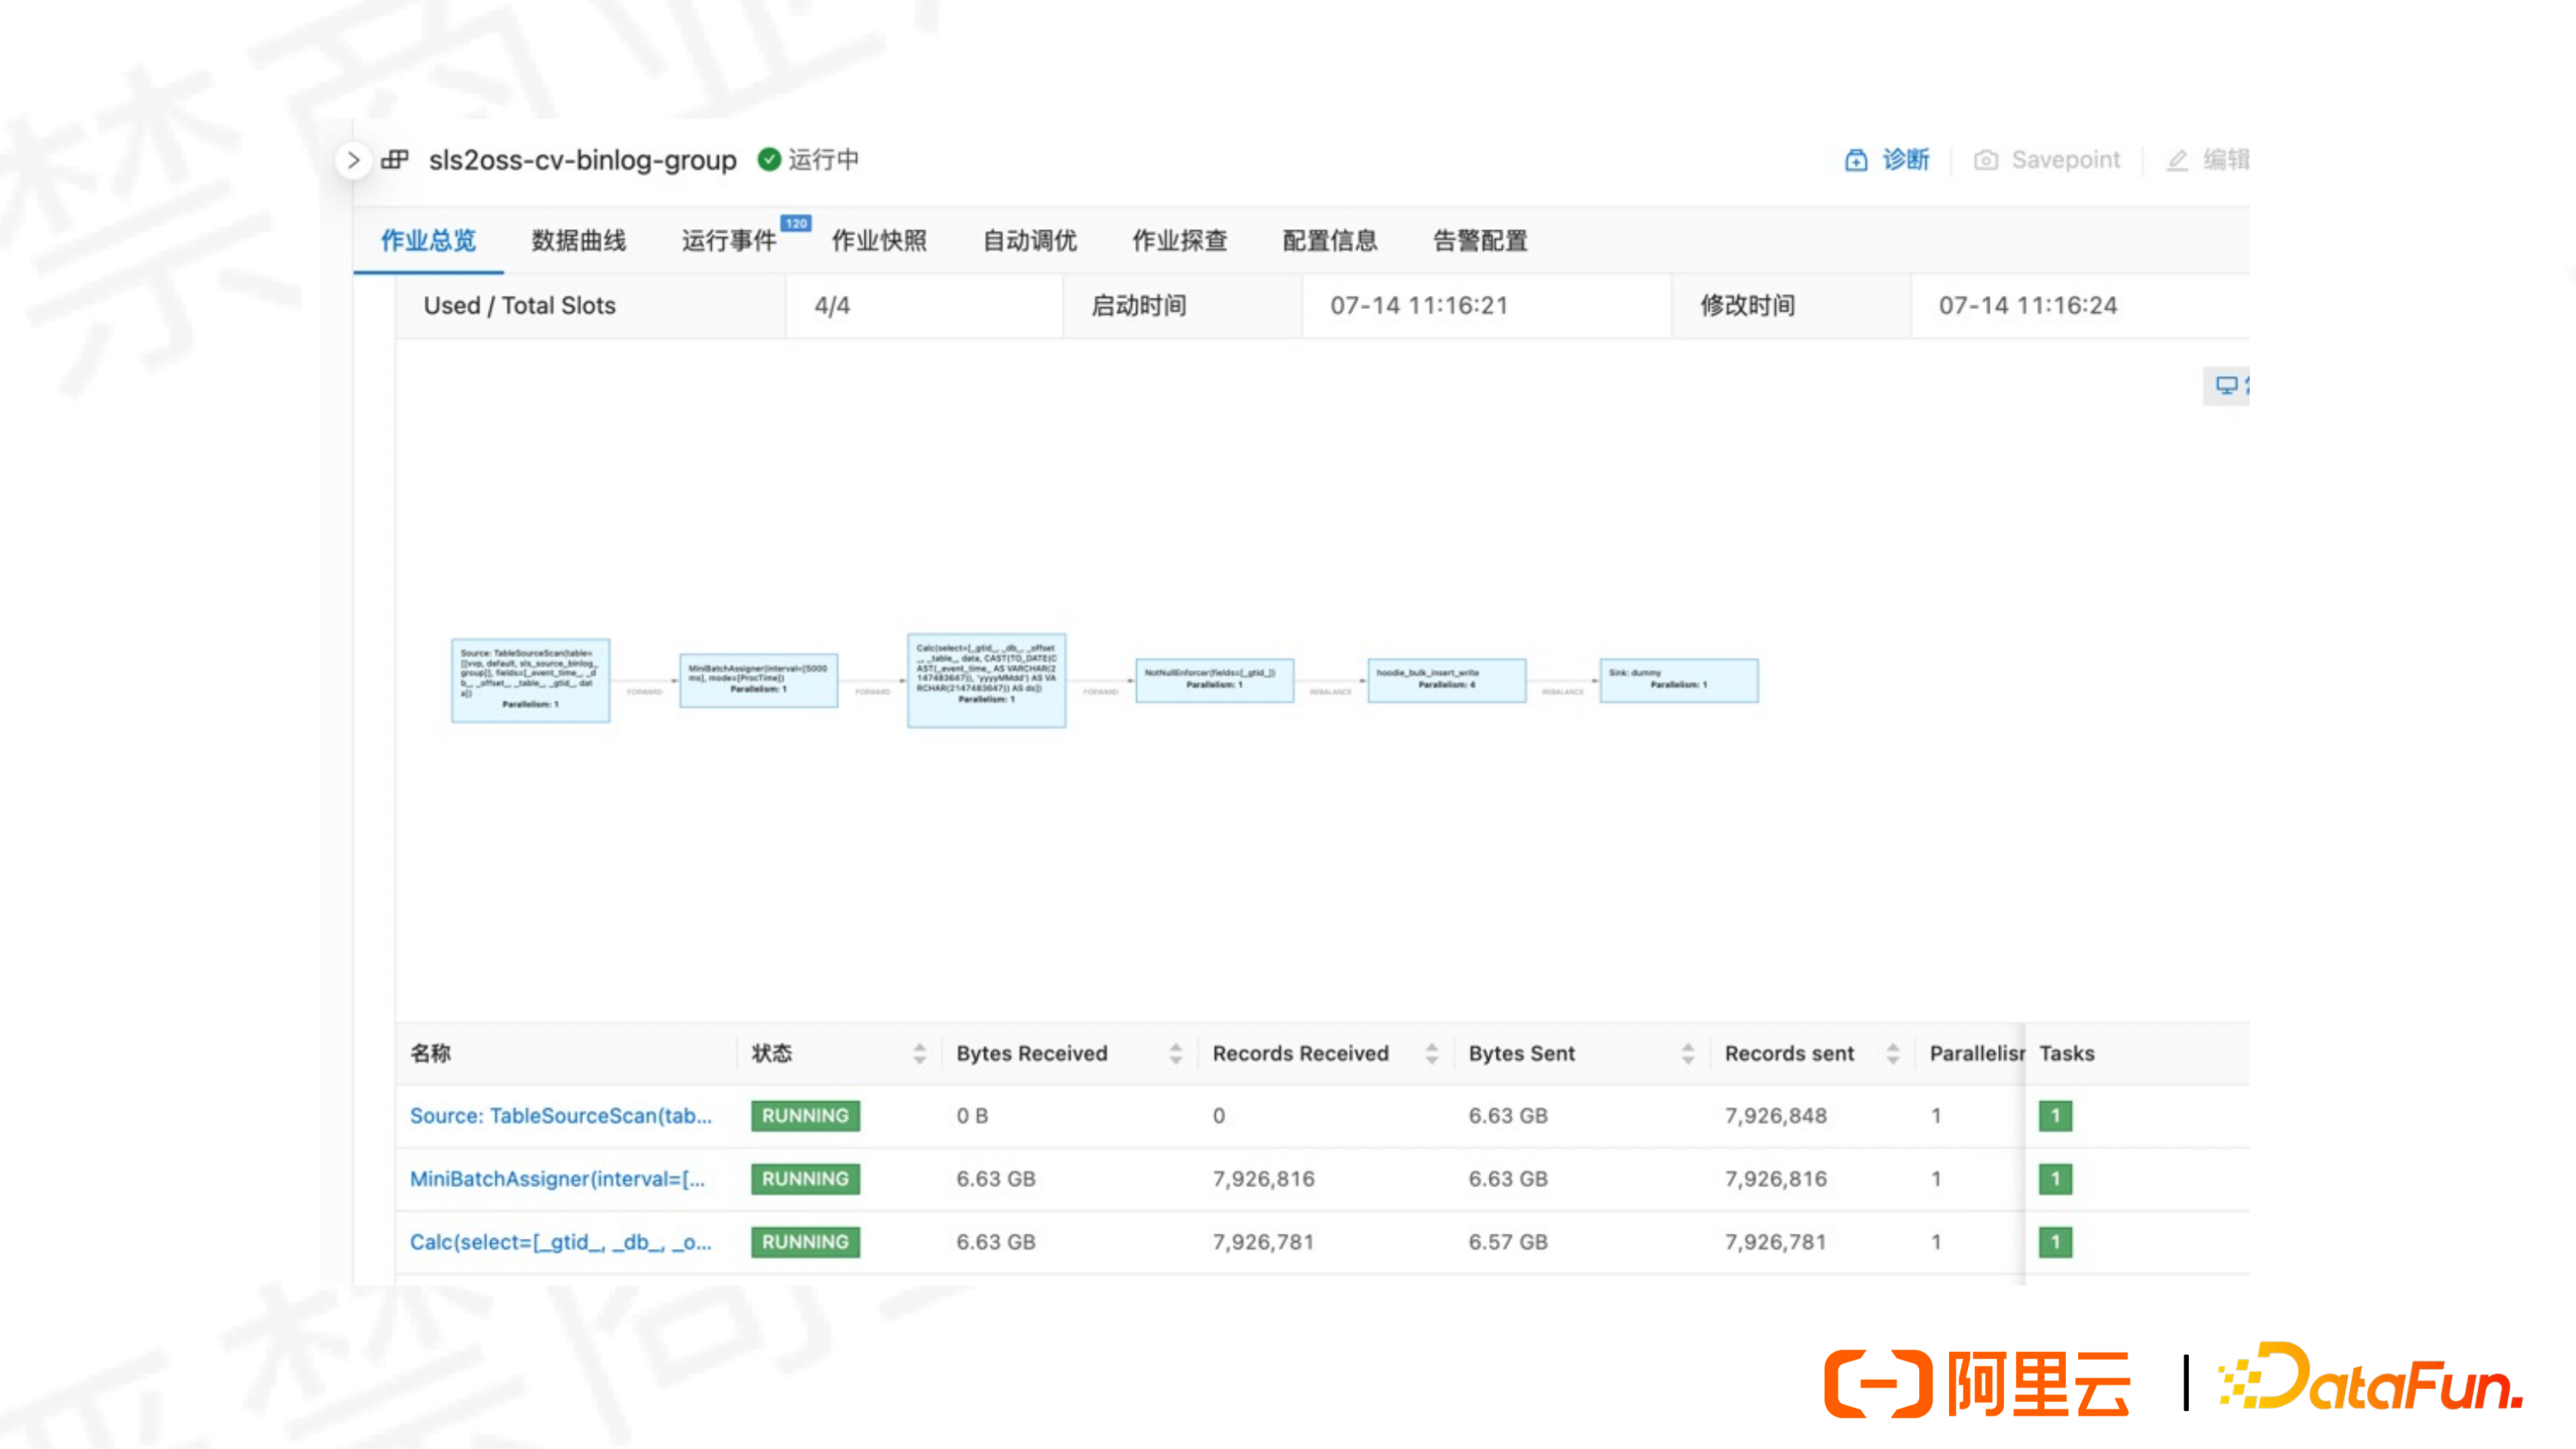Screen dimensions: 2576x1449
Task: Open the 运行事件 tab
Action: (729, 241)
